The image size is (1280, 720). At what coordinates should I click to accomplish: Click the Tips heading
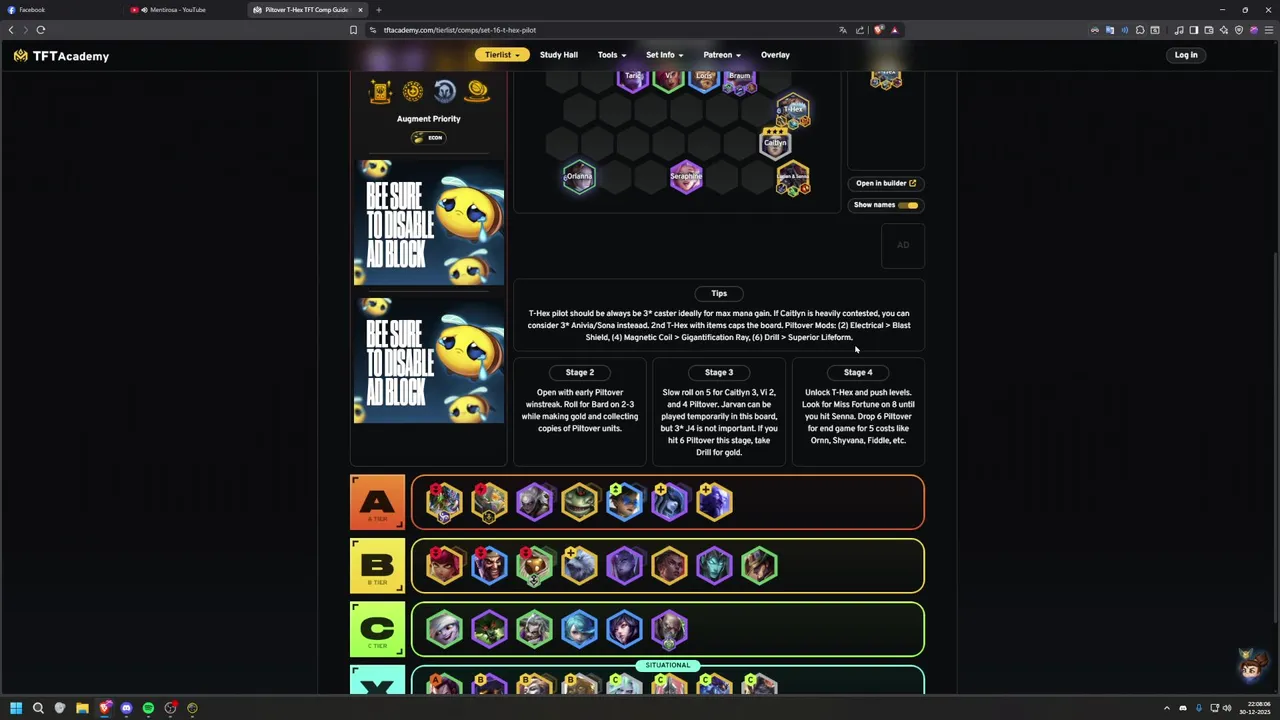click(719, 293)
